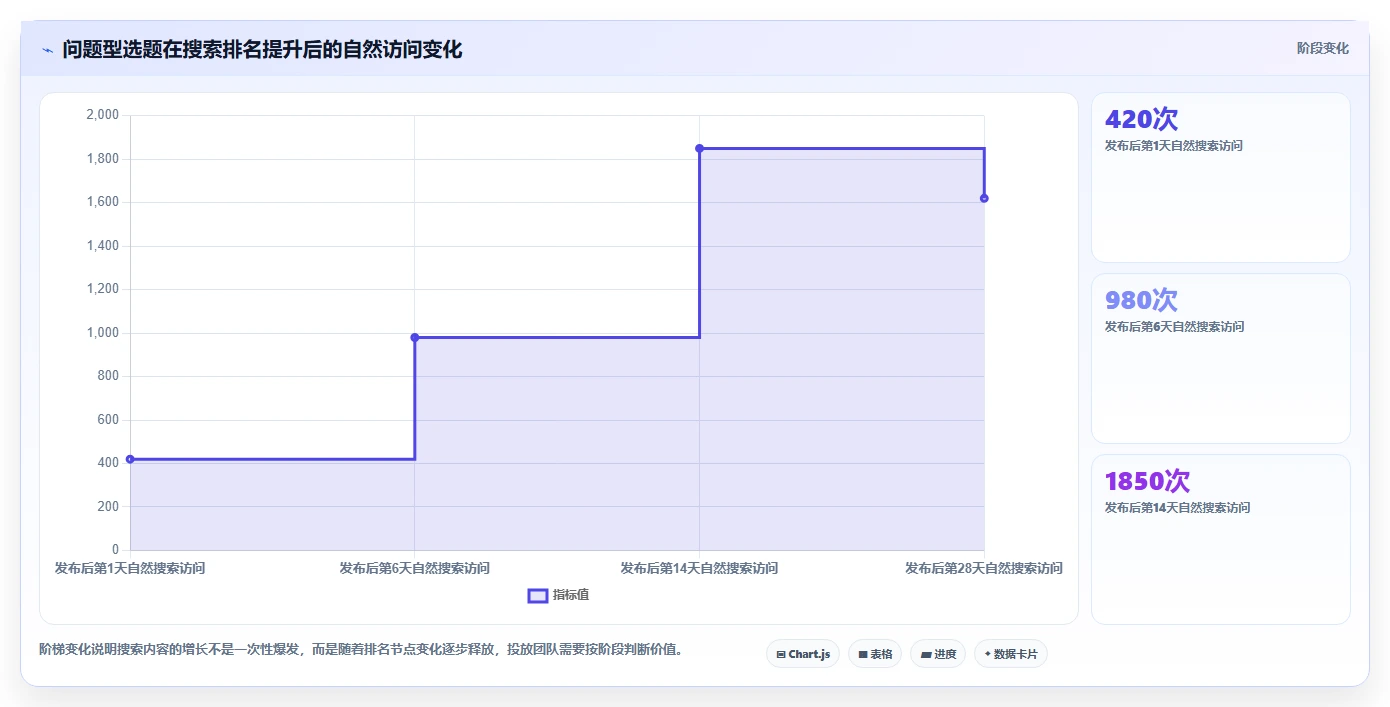Click the y-axis value 1,600
This screenshot has width=1390, height=707.
103,202
